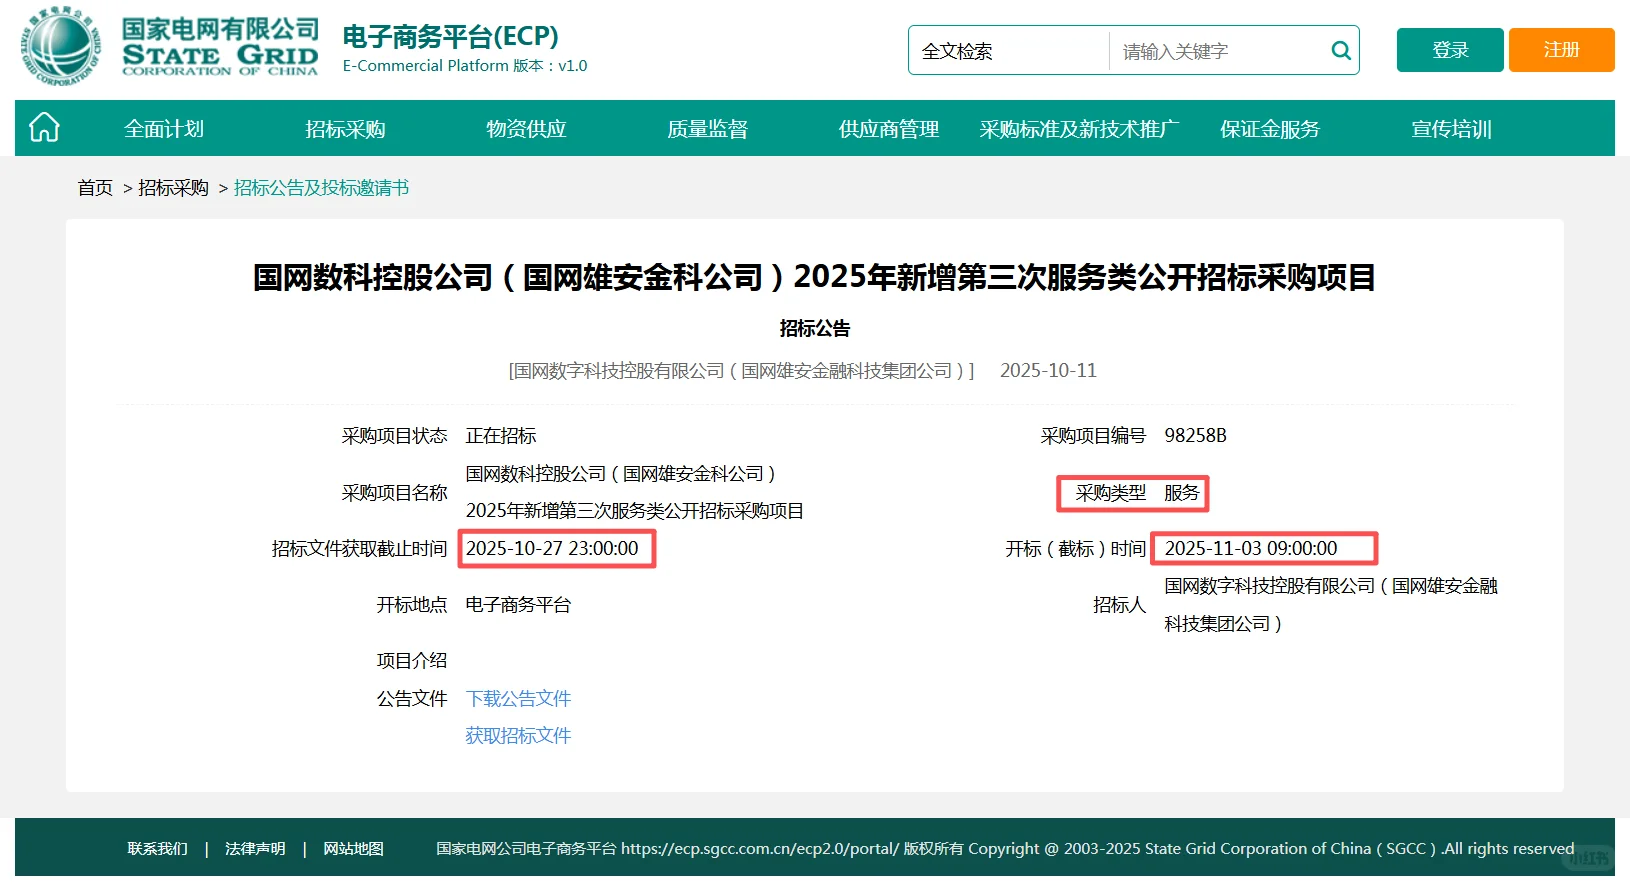Click 获取招标文件 link
This screenshot has height=884, width=1630.
[x=518, y=736]
